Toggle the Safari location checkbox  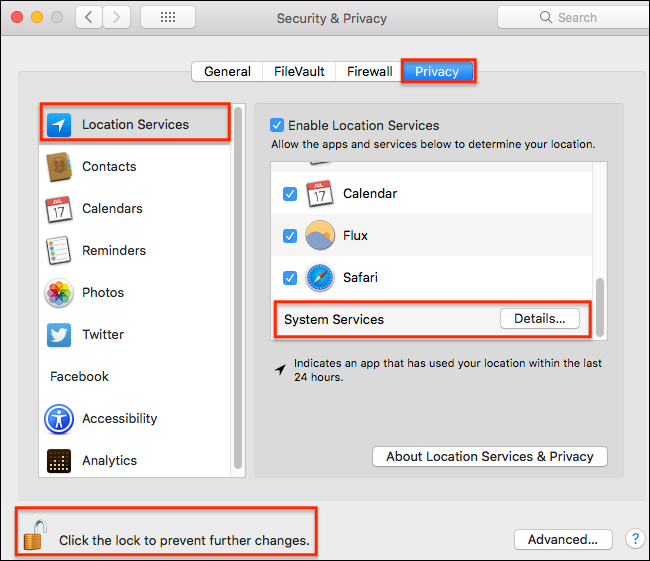[290, 278]
